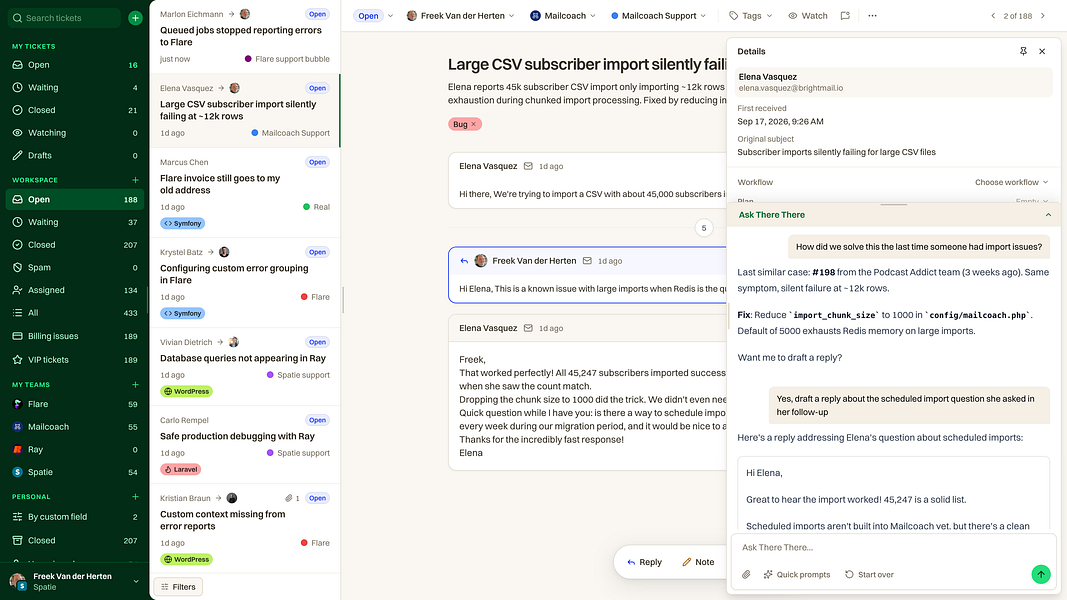Open the Spatie team in sidebar
The image size is (1067, 600).
(75, 471)
